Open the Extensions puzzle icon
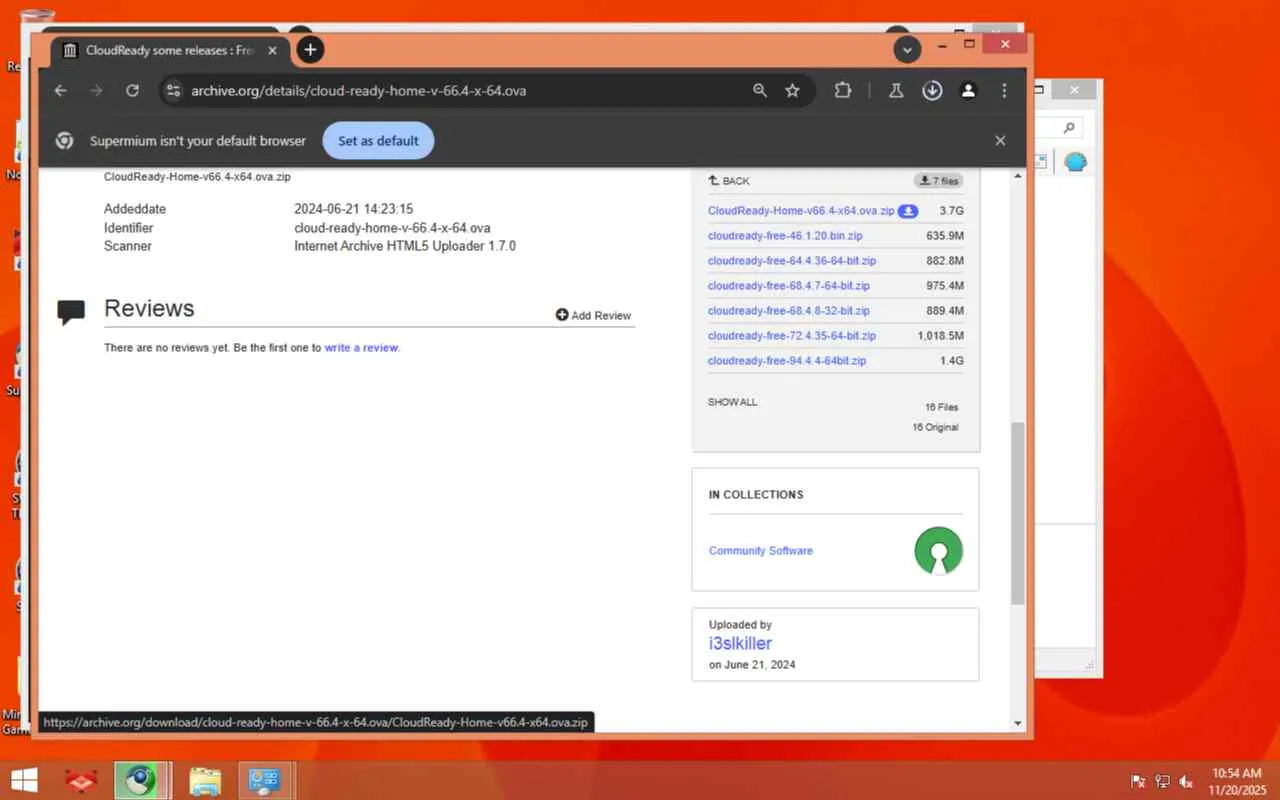Image resolution: width=1280 pixels, height=800 pixels. tap(843, 91)
